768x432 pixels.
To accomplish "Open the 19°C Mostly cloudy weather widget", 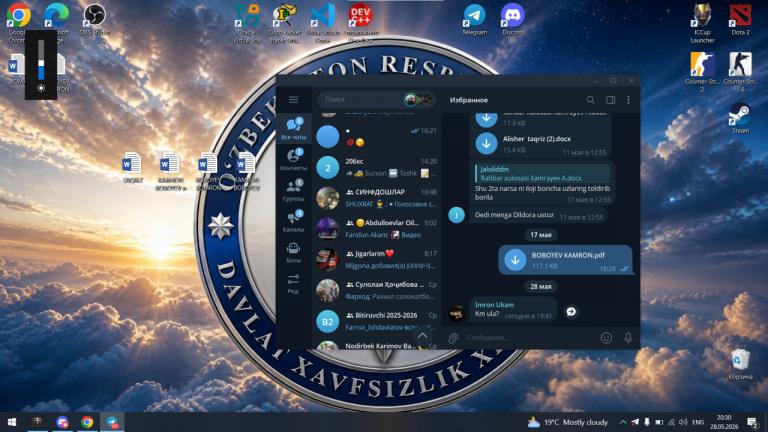I will pyautogui.click(x=567, y=422).
